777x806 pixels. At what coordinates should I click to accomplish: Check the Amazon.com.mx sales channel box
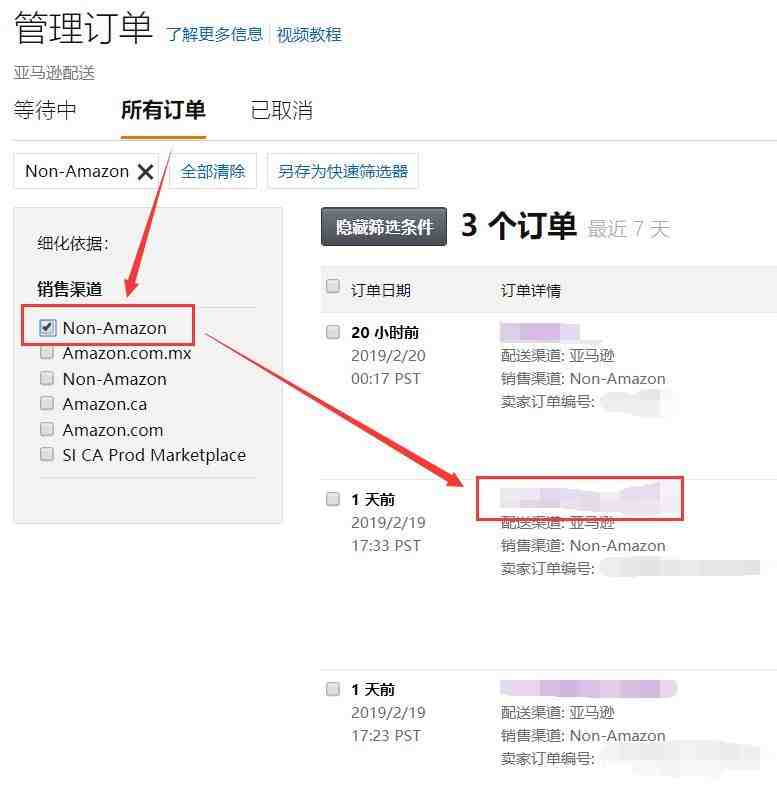coord(47,353)
